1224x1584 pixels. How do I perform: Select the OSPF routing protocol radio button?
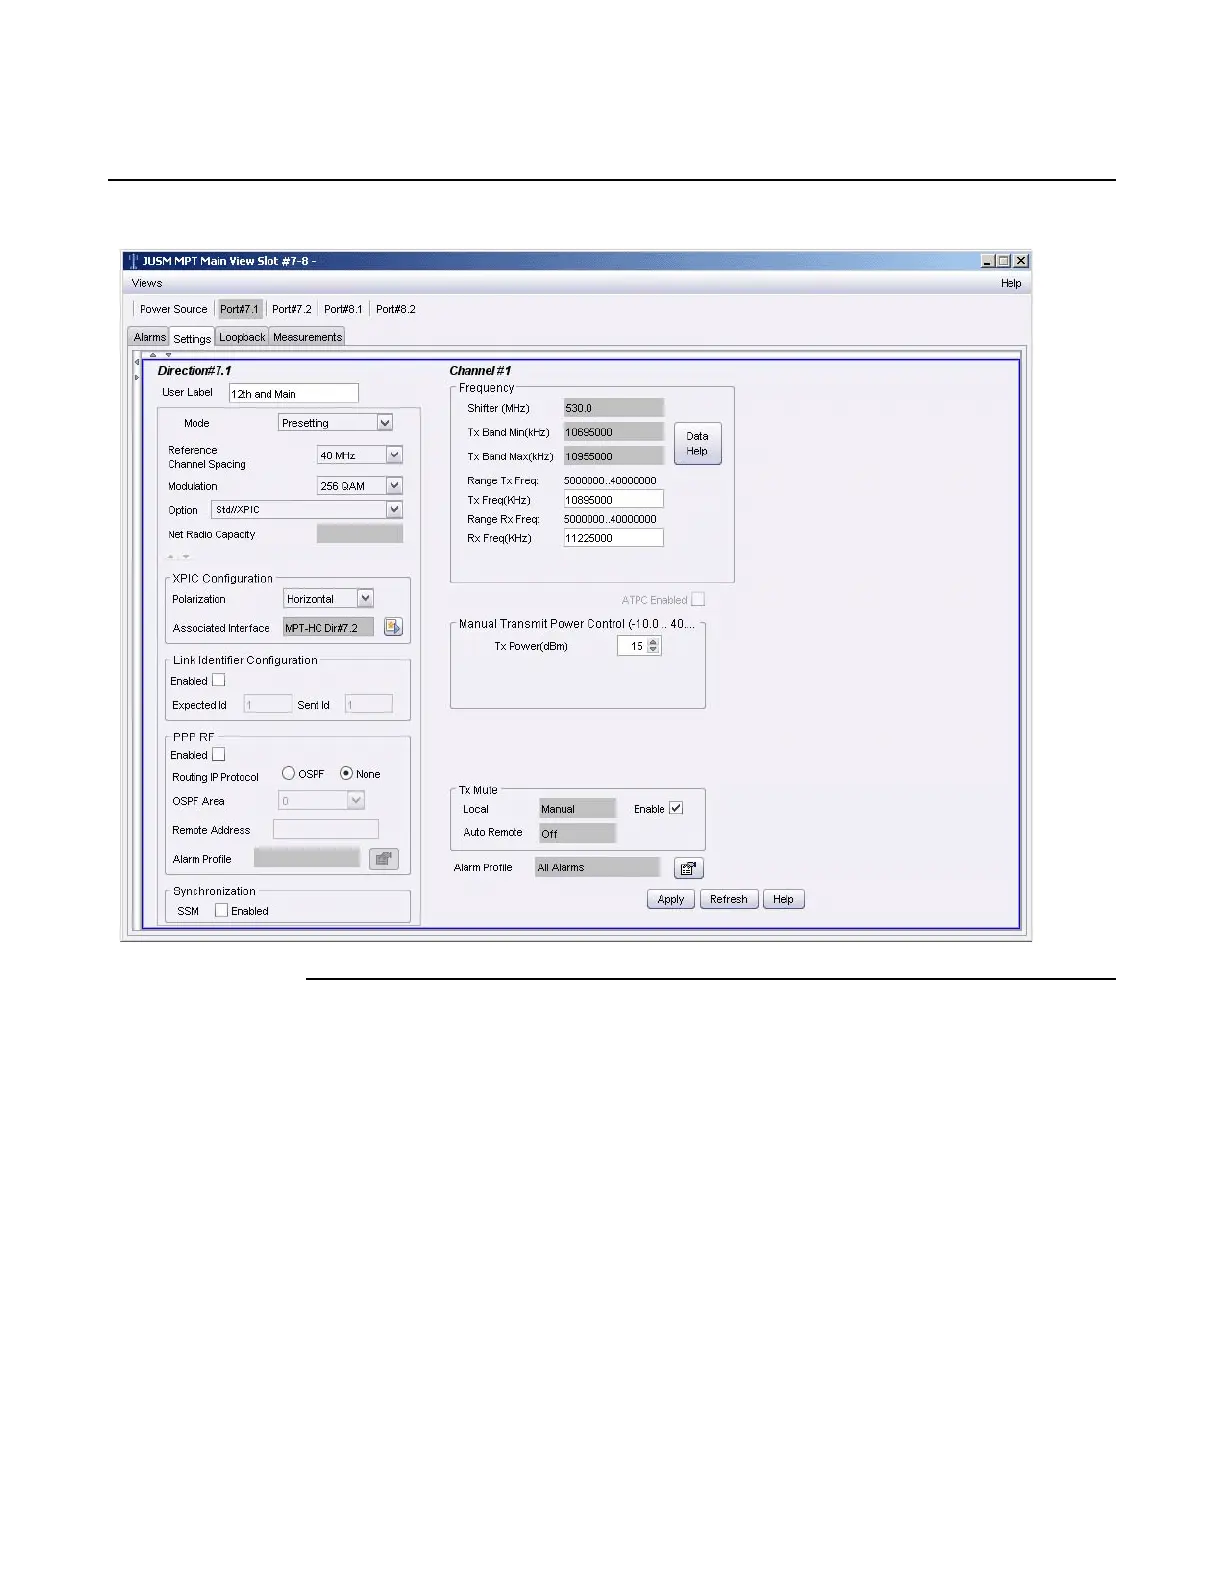288,773
